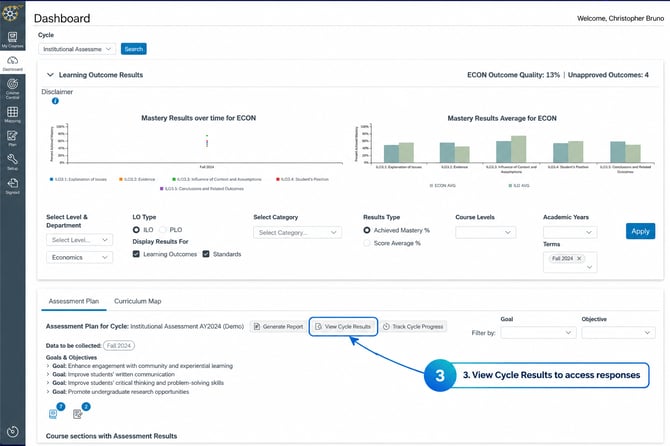Expand the Promote undergraduate research opportunities goal

tap(48, 392)
